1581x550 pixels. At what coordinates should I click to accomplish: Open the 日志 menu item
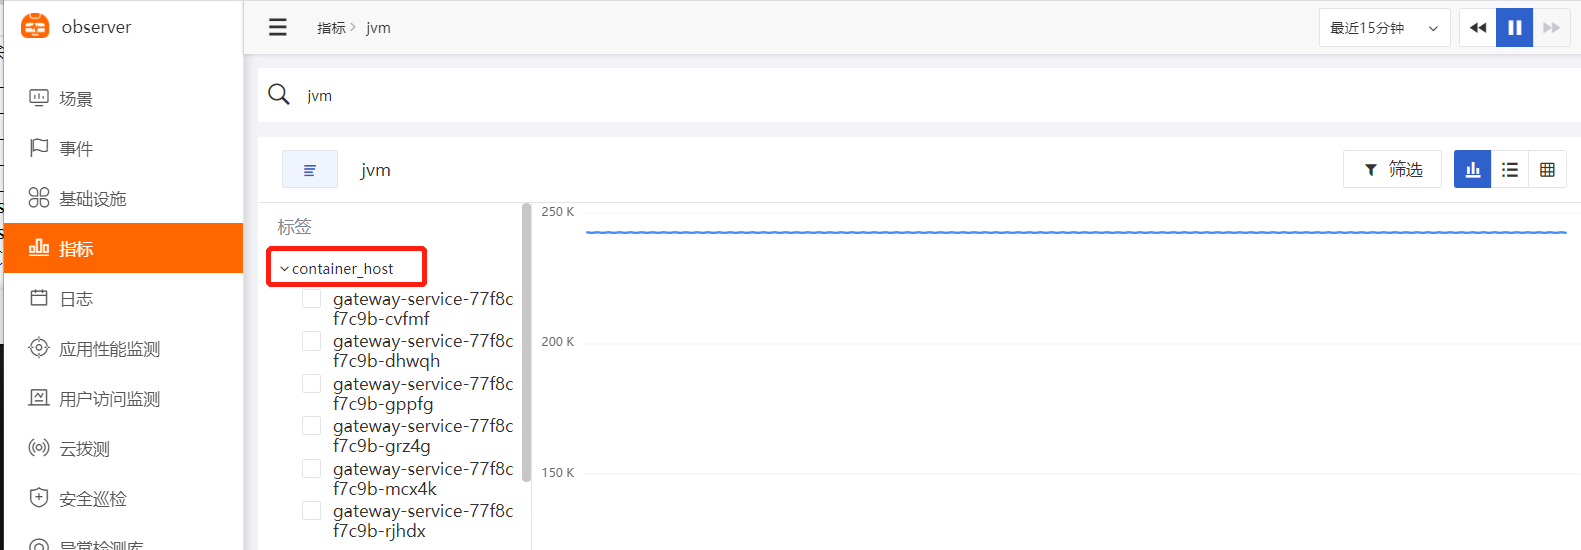pyautogui.click(x=76, y=299)
